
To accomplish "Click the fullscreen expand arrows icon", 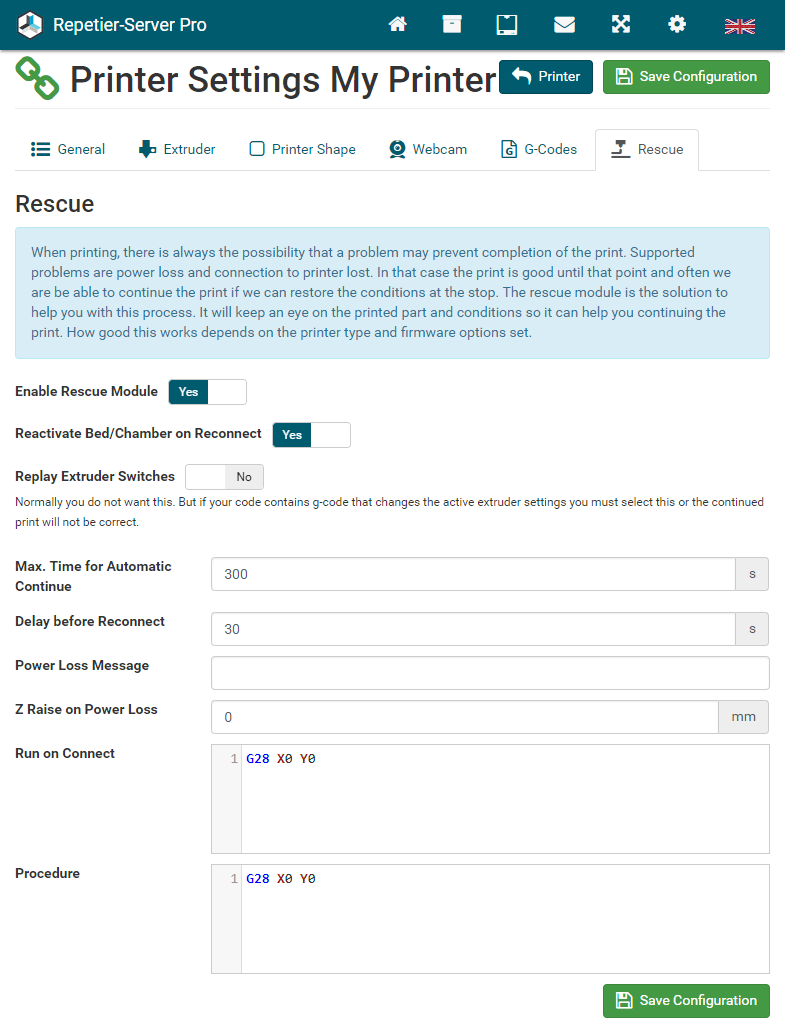I will click(621, 25).
